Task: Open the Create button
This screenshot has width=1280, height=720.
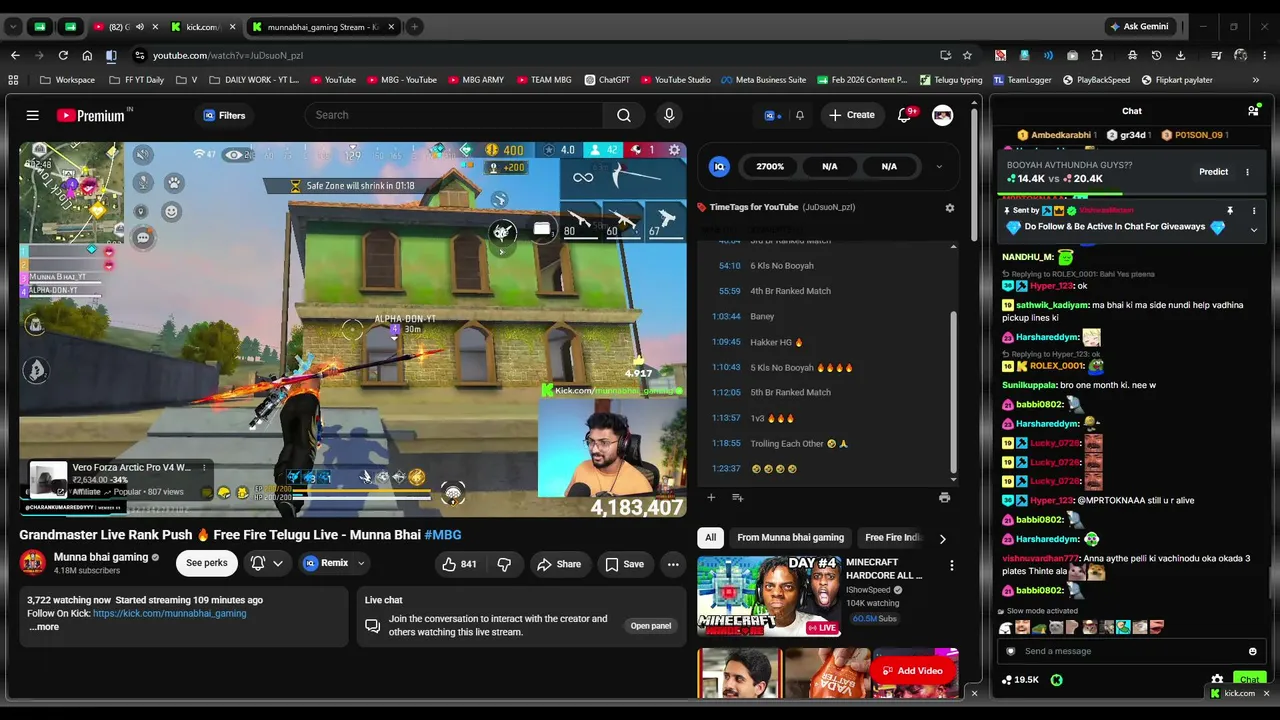Action: point(852,115)
